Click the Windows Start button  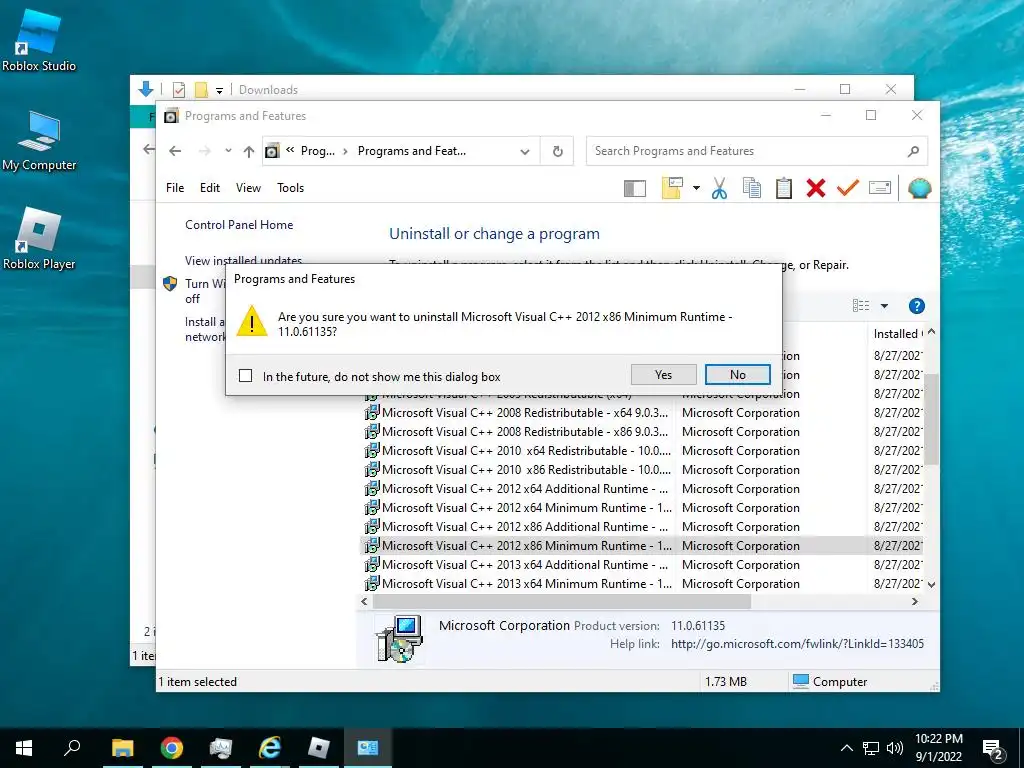(24, 748)
